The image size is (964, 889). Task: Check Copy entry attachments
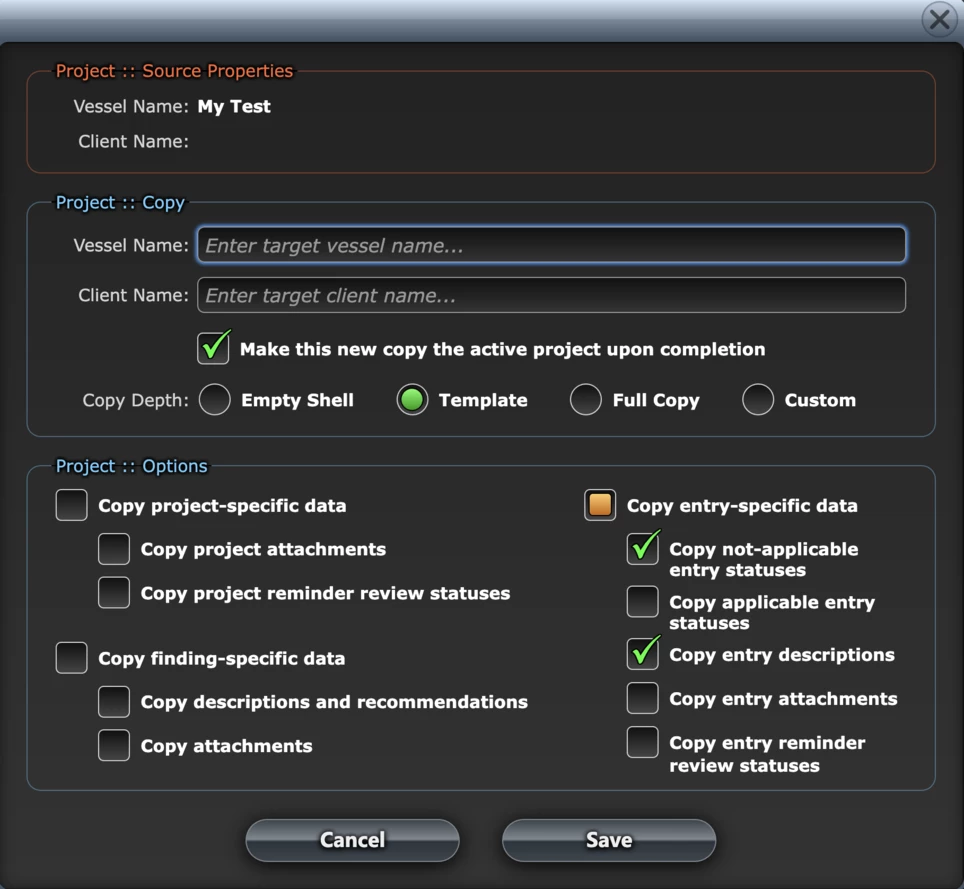643,698
